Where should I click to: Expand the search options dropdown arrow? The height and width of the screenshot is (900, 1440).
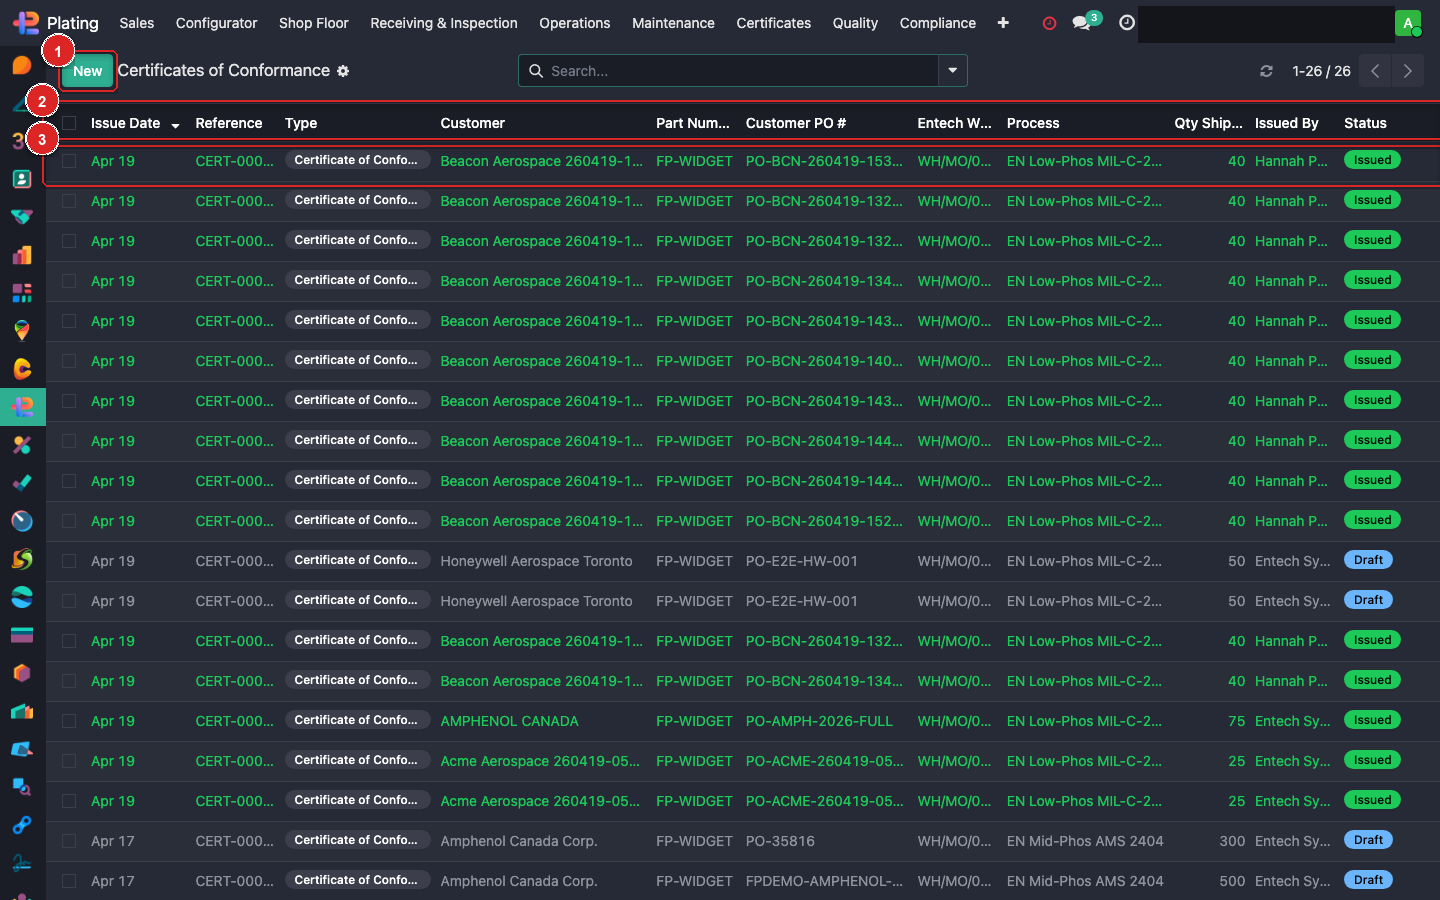pyautogui.click(x=952, y=71)
